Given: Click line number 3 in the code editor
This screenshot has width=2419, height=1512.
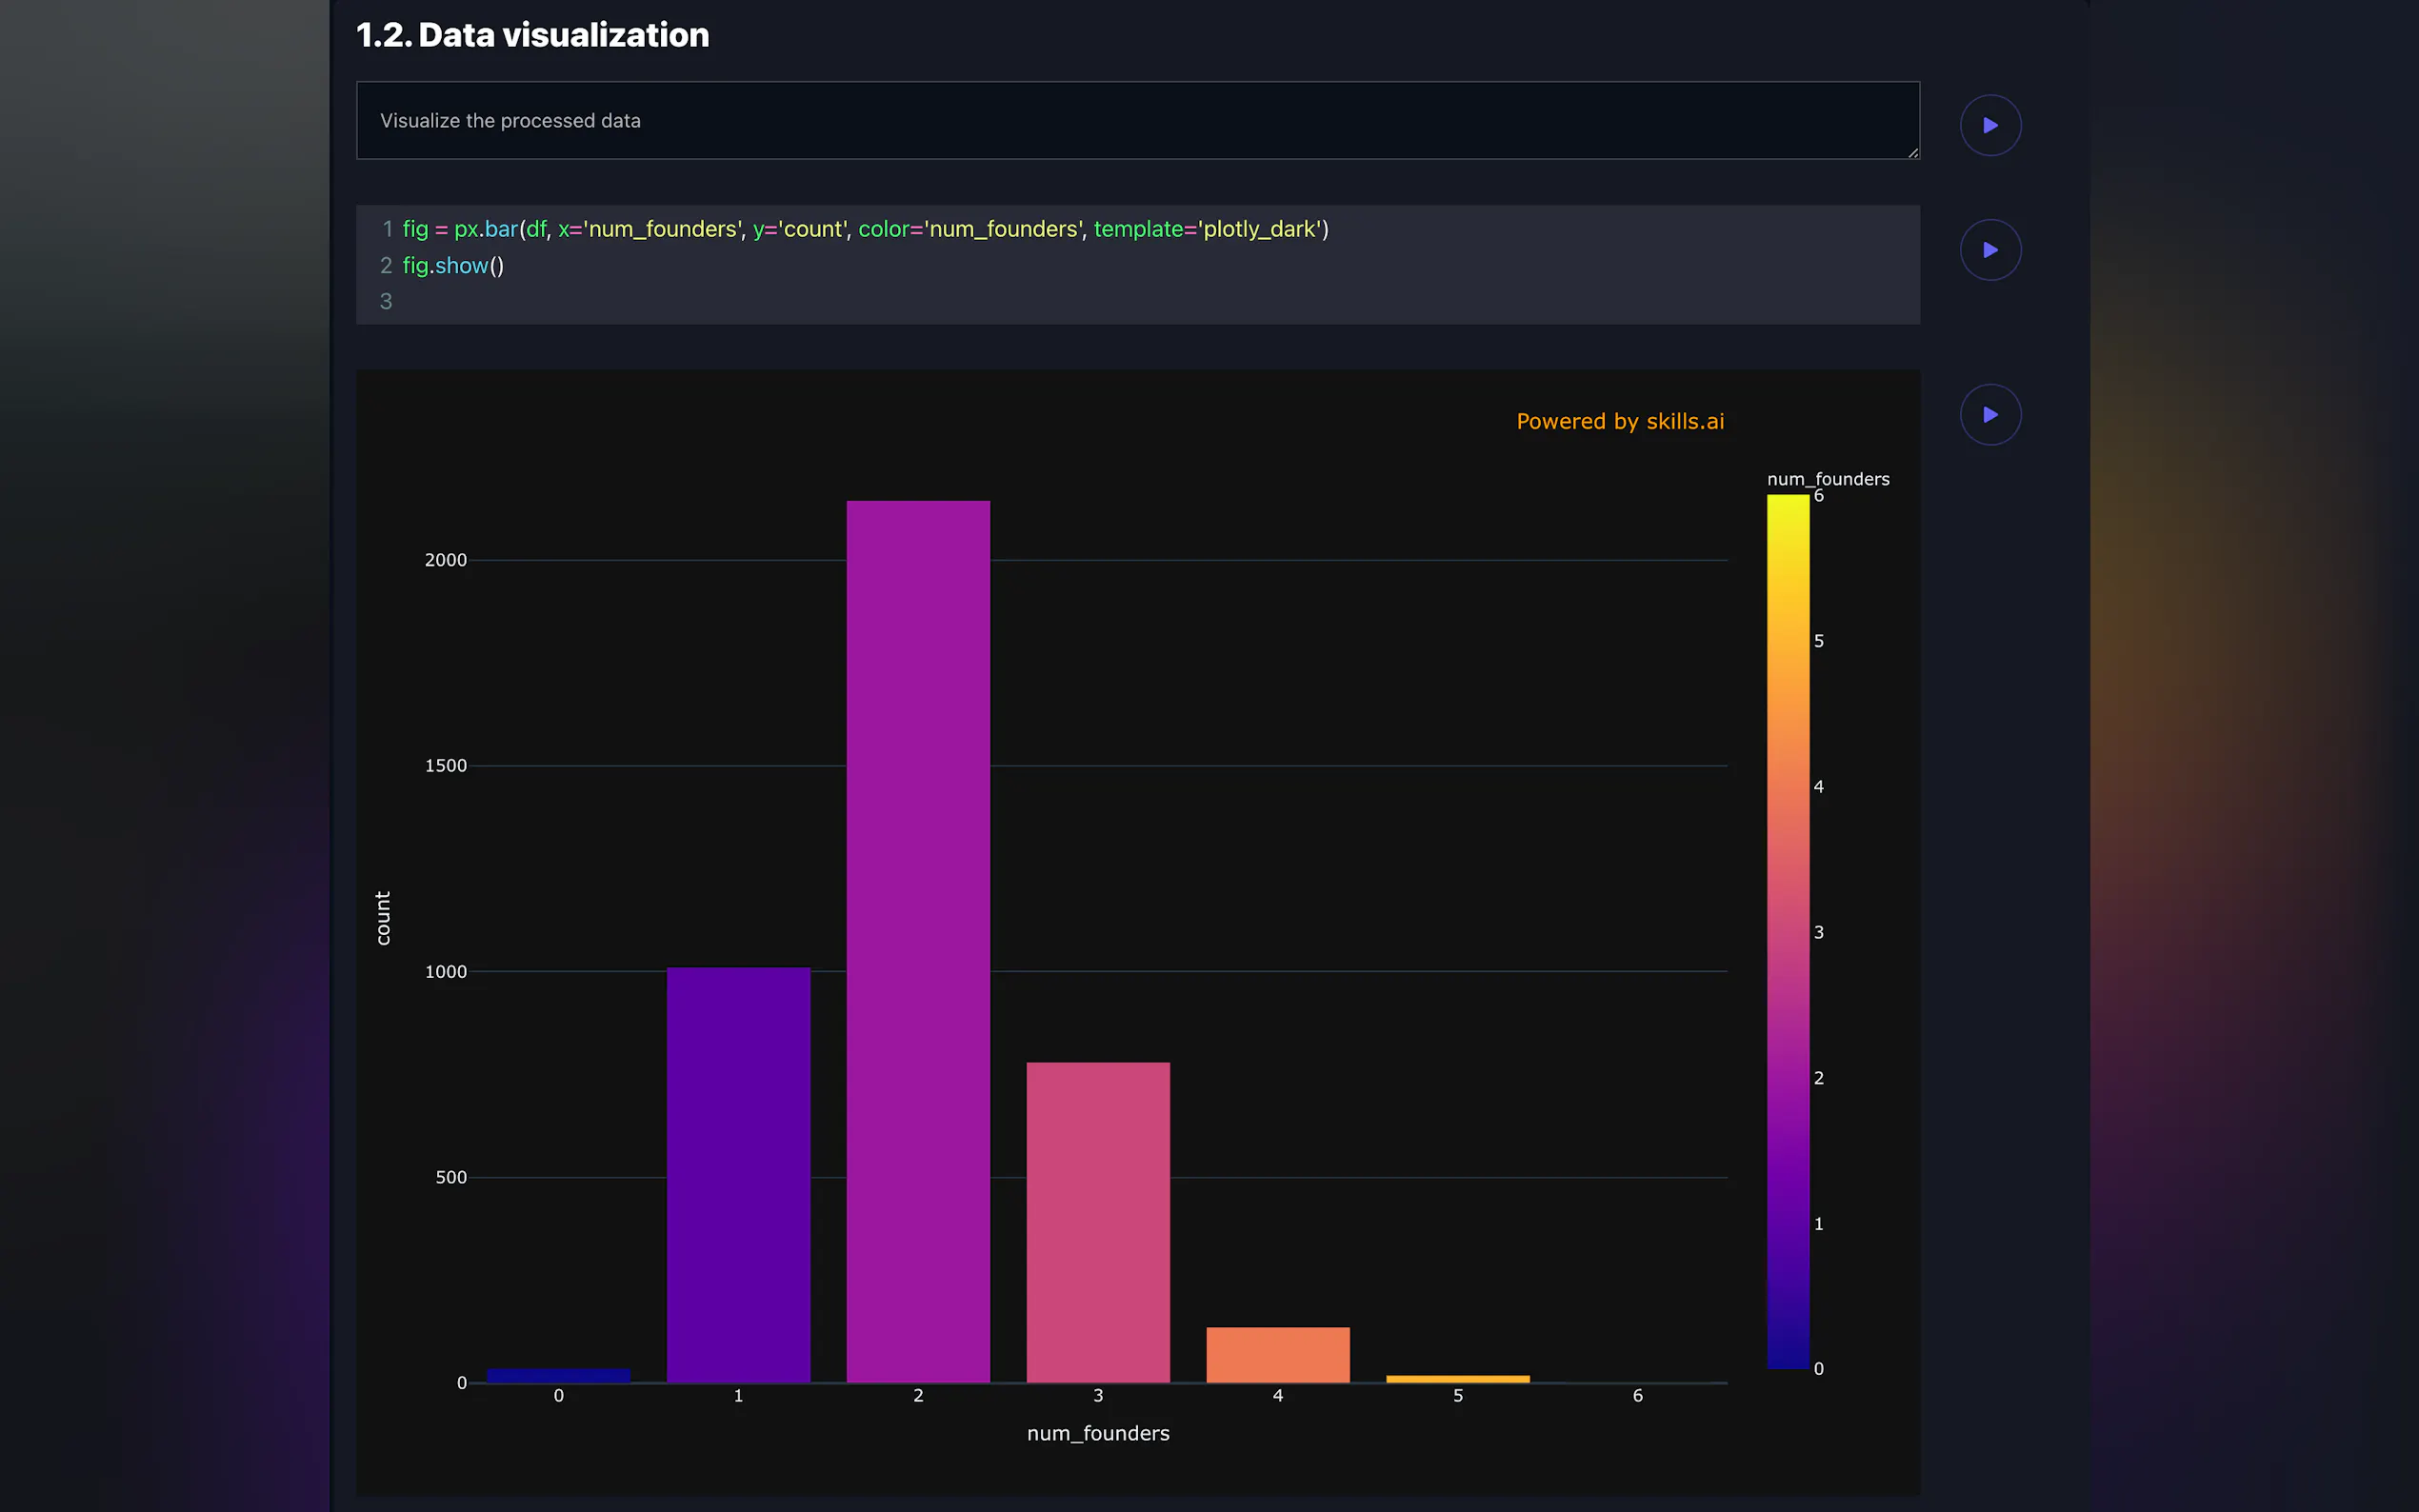Looking at the screenshot, I should click(x=386, y=301).
